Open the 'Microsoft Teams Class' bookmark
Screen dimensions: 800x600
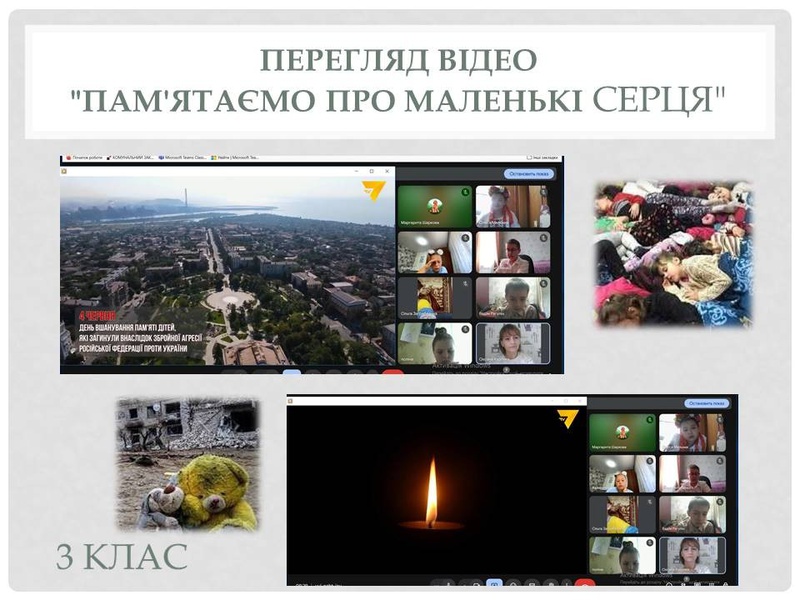point(184,158)
